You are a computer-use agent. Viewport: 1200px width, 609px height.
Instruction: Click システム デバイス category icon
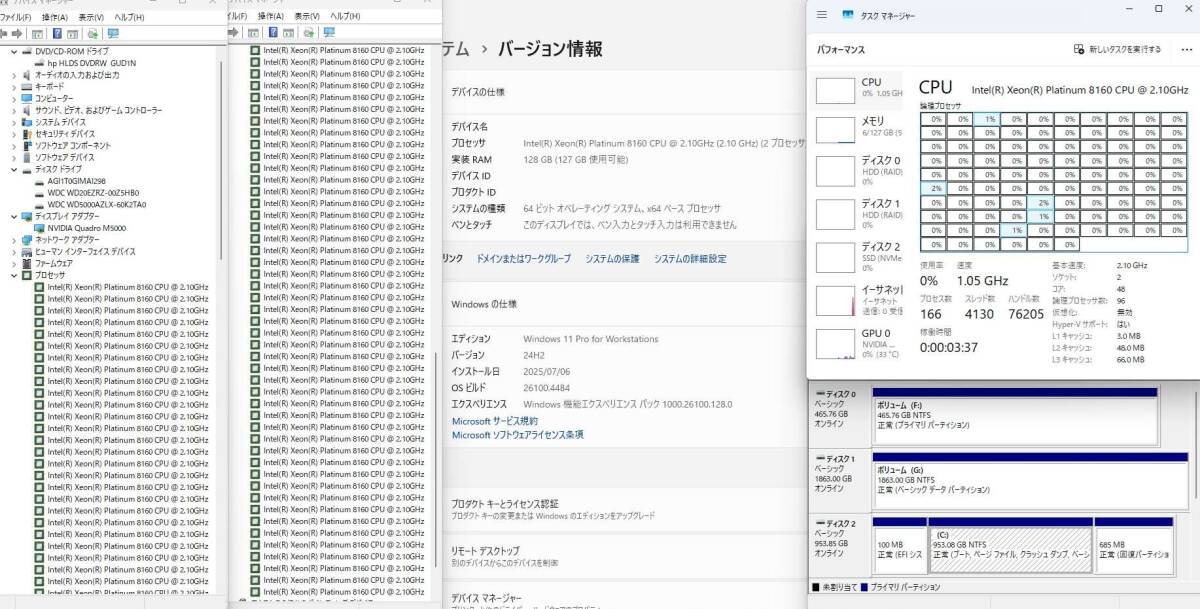tap(27, 122)
